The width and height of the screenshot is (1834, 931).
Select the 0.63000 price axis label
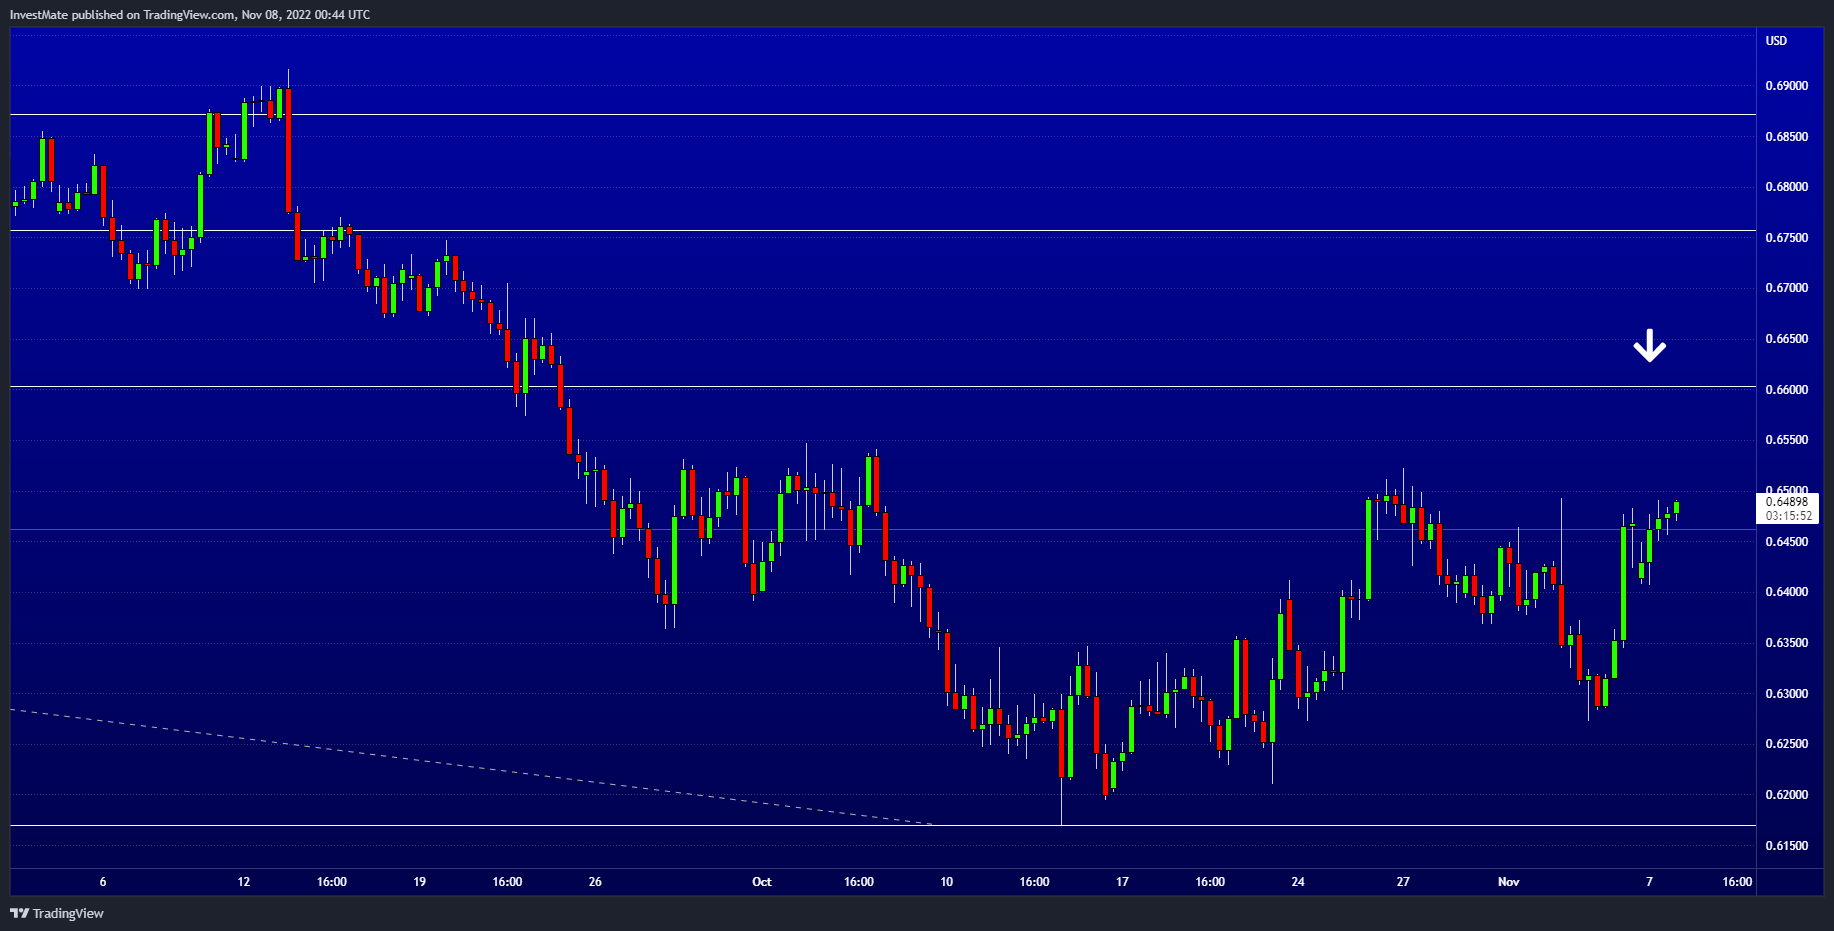[x=1786, y=694]
